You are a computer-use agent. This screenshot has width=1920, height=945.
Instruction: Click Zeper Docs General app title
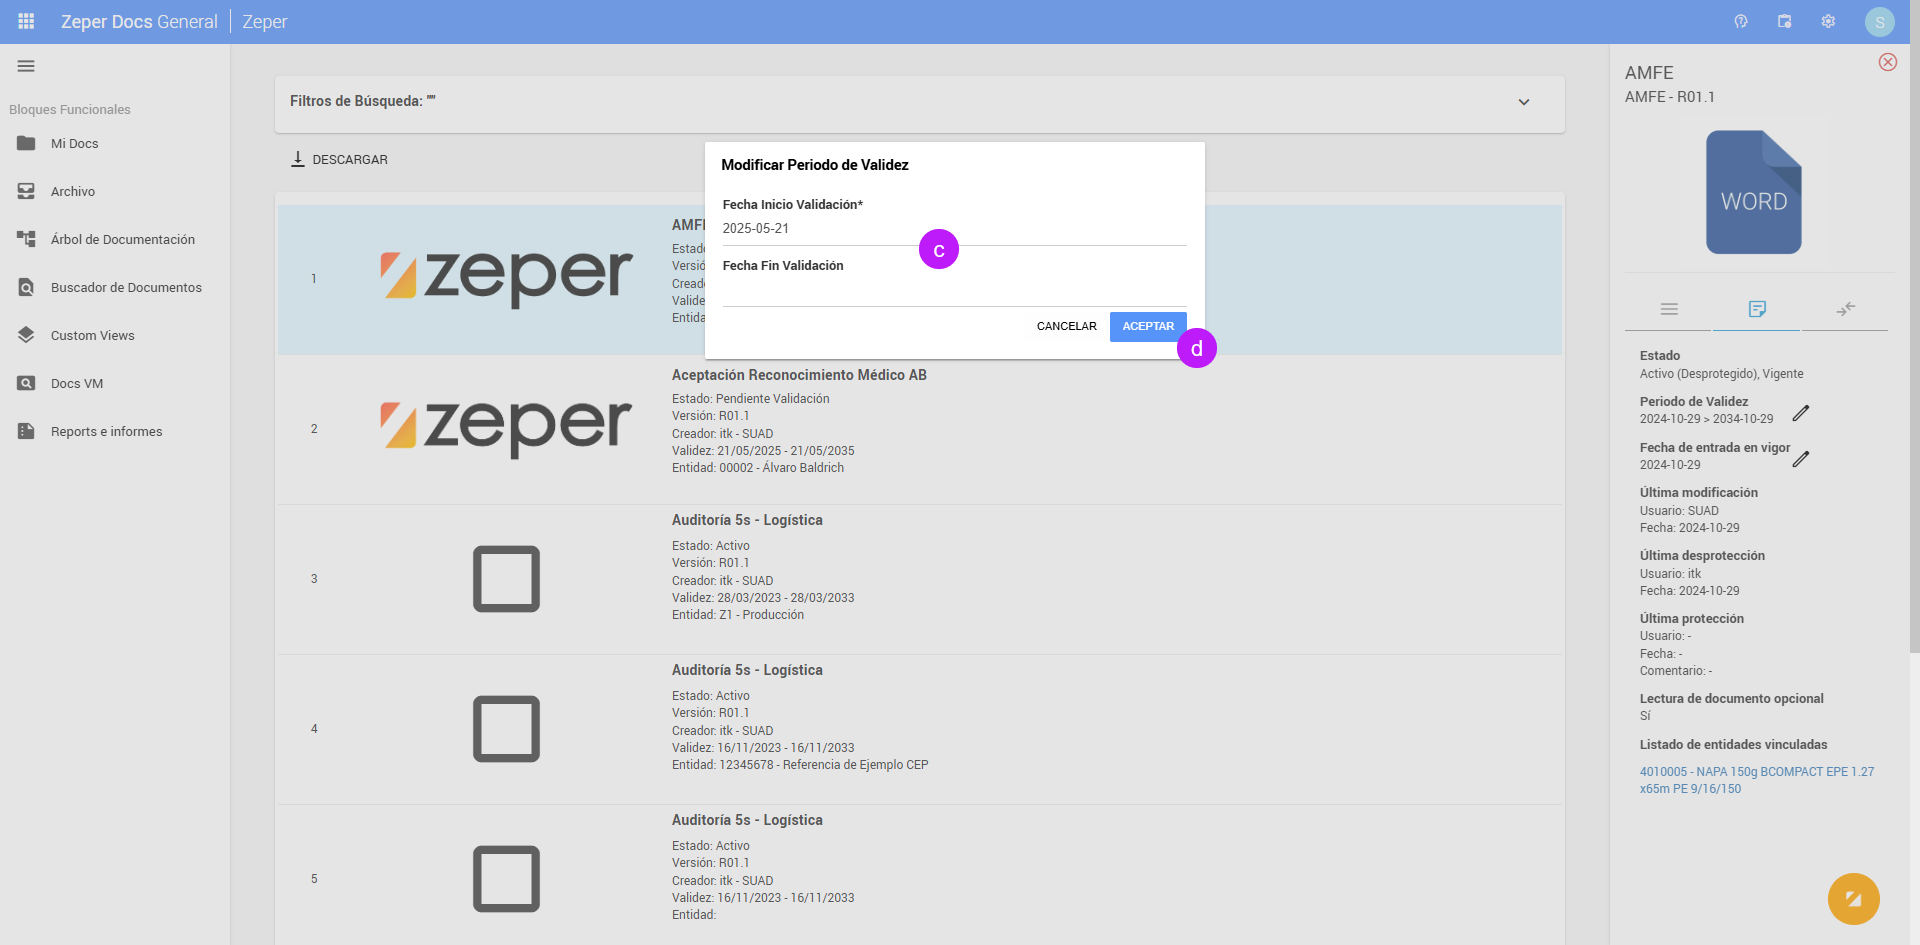(139, 22)
